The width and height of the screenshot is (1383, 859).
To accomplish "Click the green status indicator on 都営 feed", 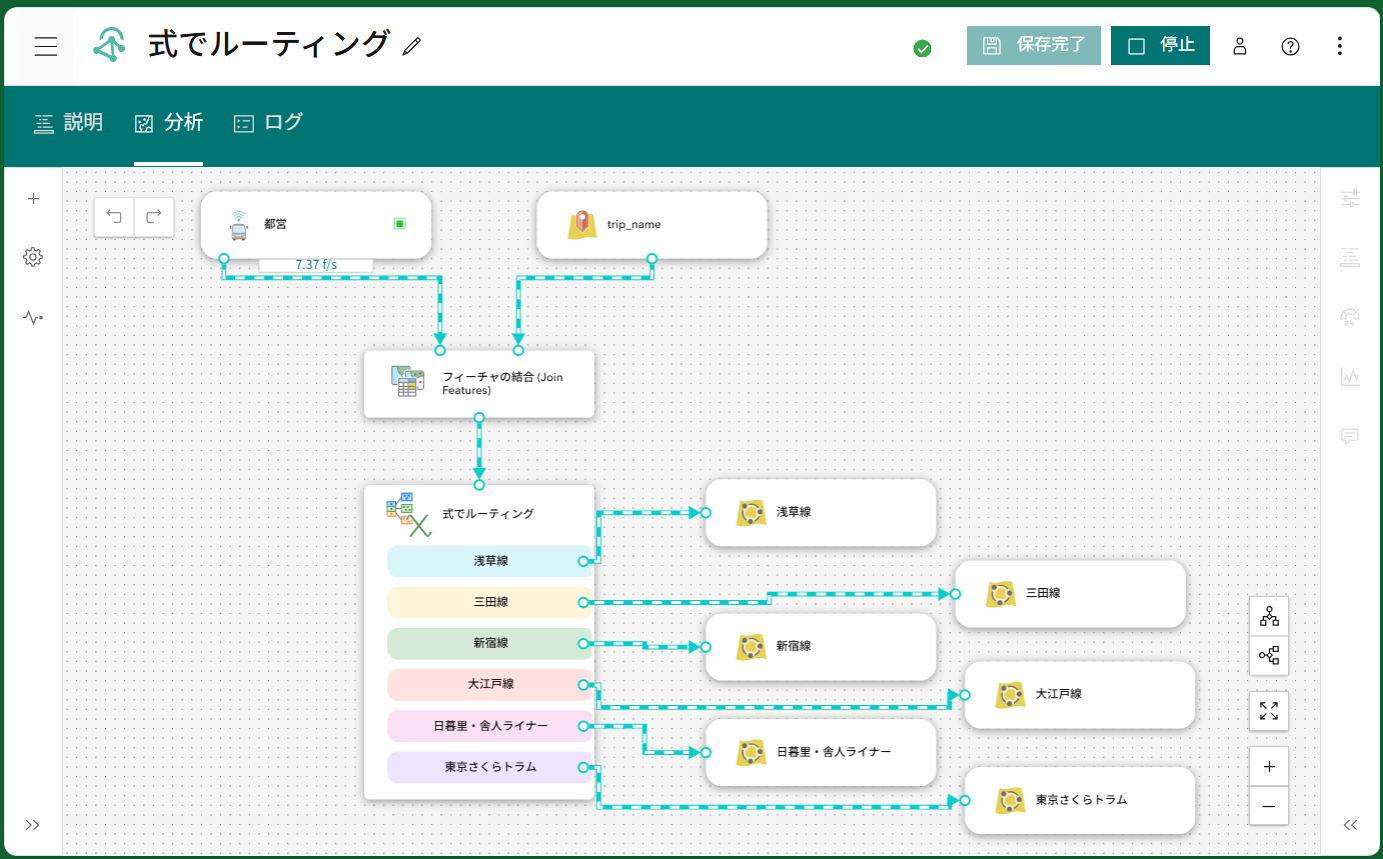I will pos(399,224).
